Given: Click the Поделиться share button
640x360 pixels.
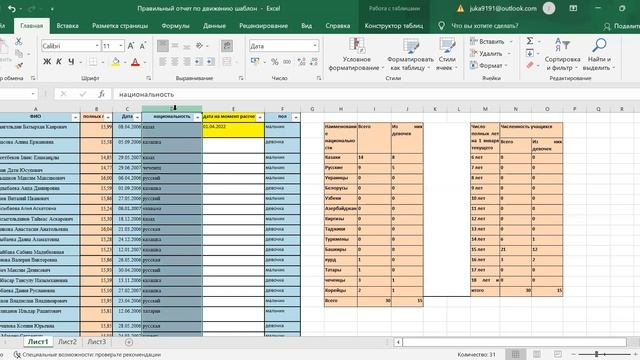Looking at the screenshot, I should tap(621, 26).
